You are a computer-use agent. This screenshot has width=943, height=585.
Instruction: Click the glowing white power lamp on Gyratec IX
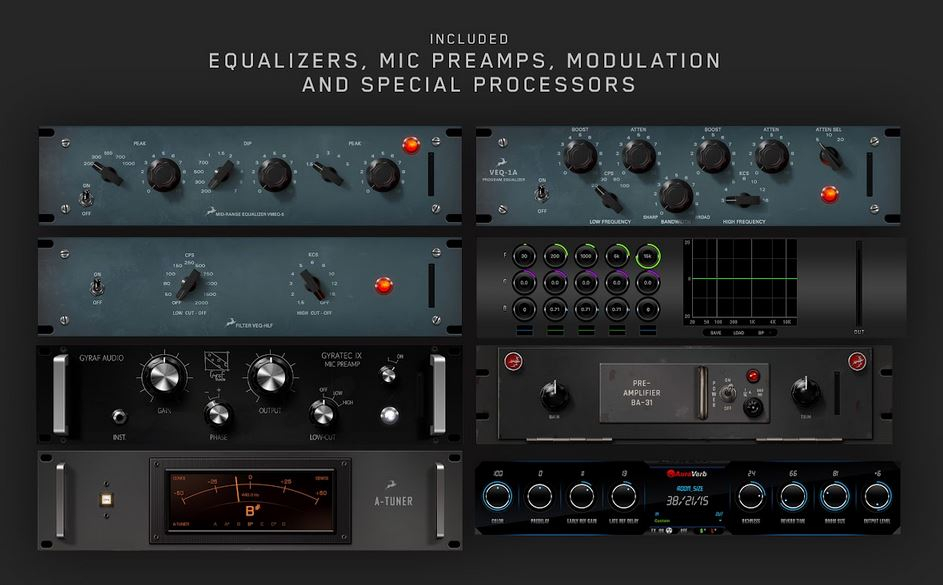(389, 415)
